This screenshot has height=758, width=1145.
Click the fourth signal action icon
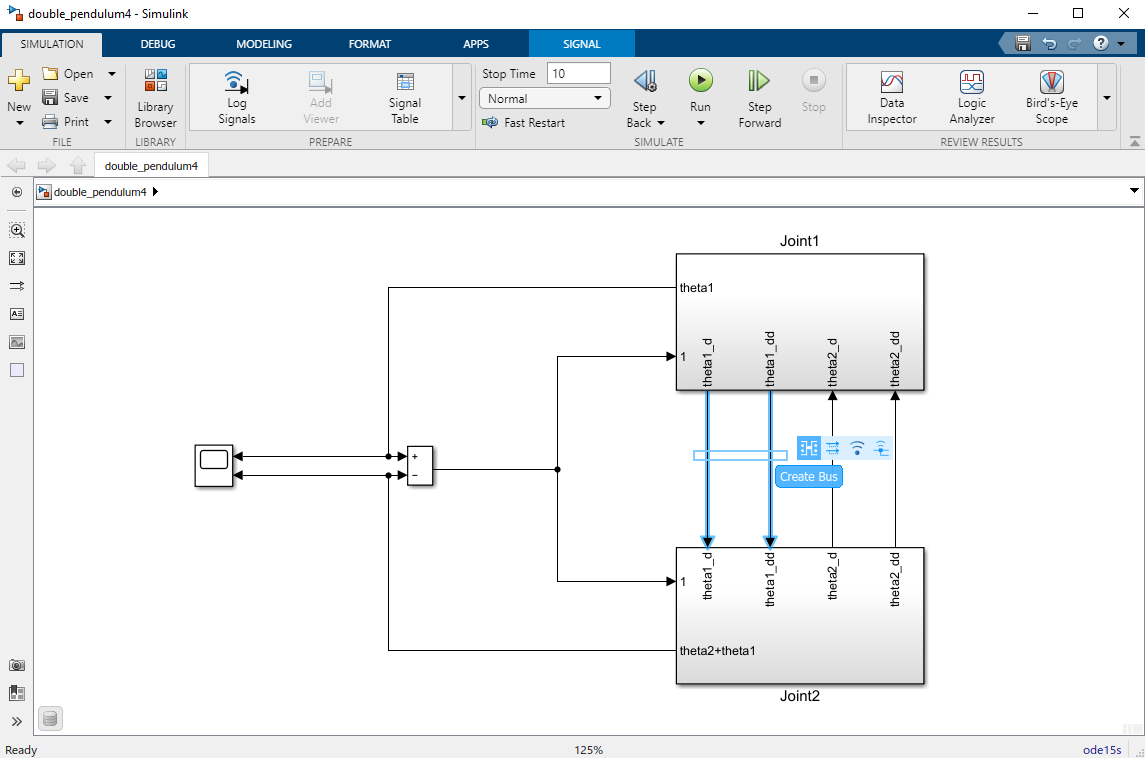click(x=881, y=448)
